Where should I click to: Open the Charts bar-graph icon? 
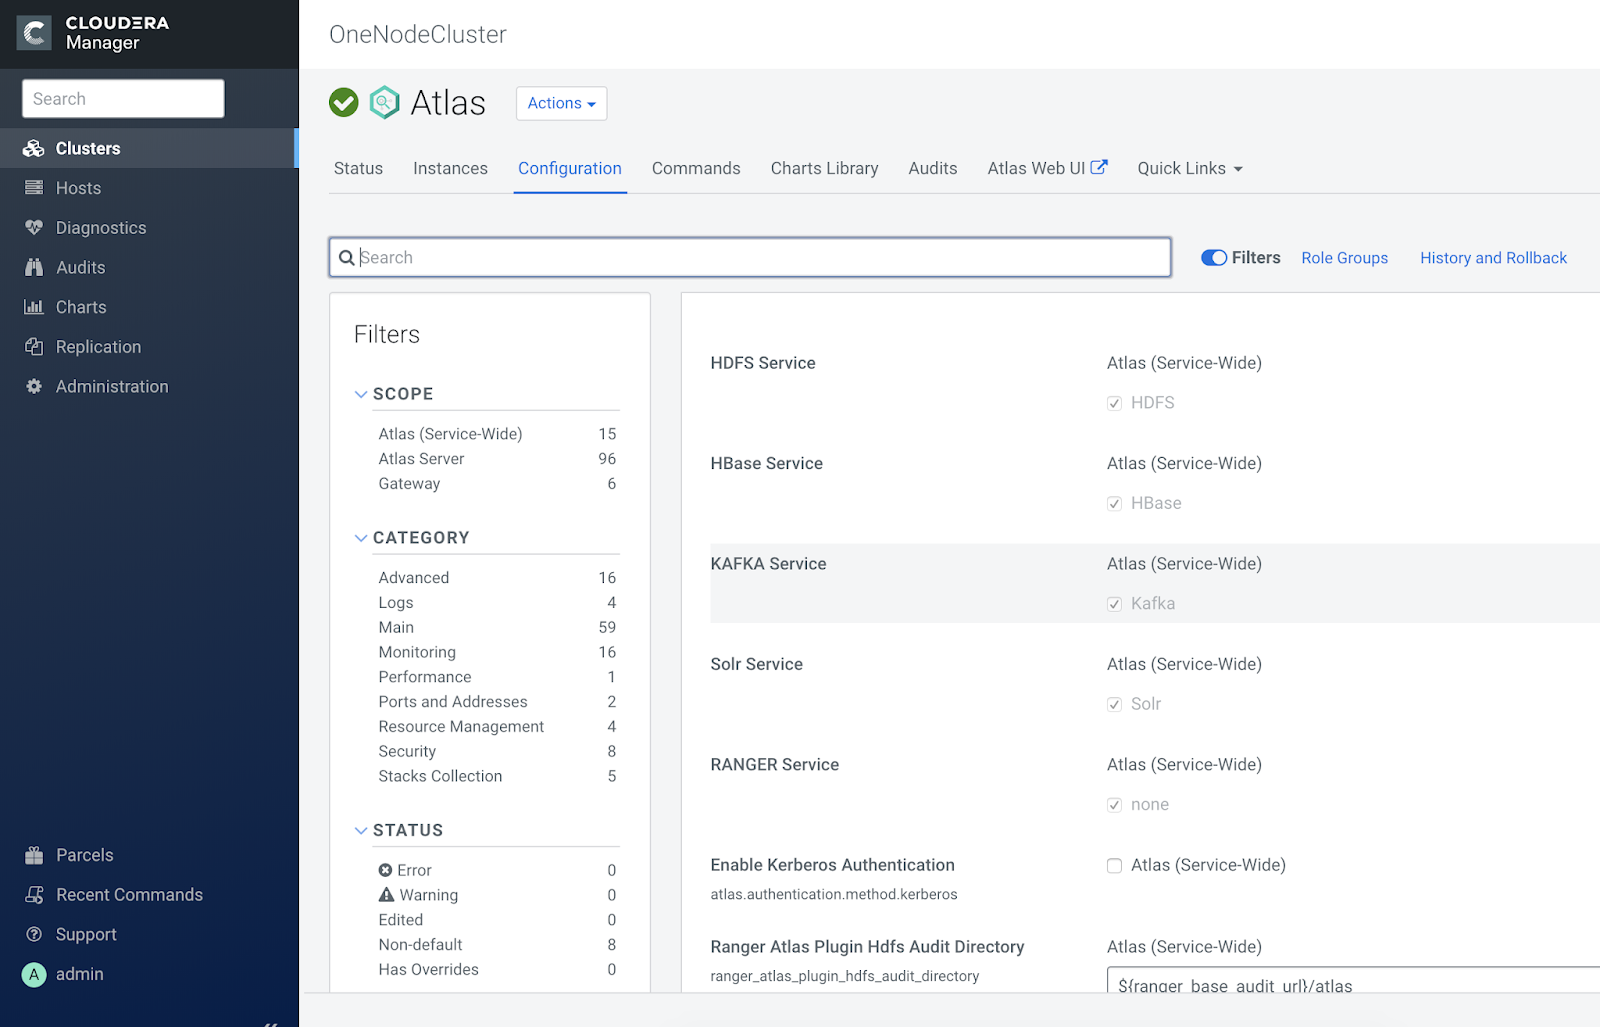click(34, 307)
